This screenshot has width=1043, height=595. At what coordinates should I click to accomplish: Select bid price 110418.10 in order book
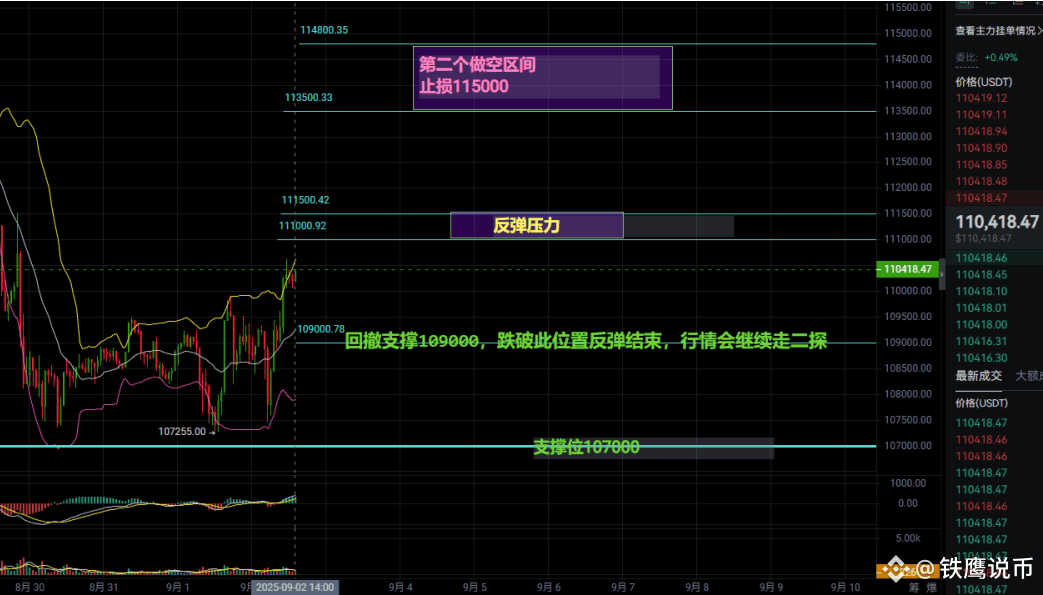pyautogui.click(x=981, y=291)
